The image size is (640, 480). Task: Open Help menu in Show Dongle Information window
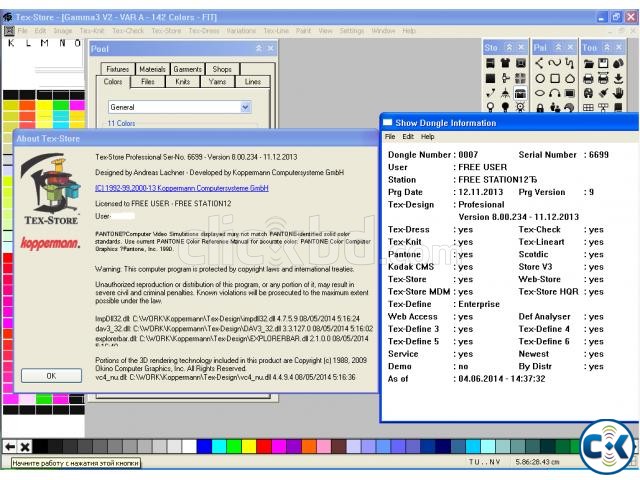[x=427, y=137]
